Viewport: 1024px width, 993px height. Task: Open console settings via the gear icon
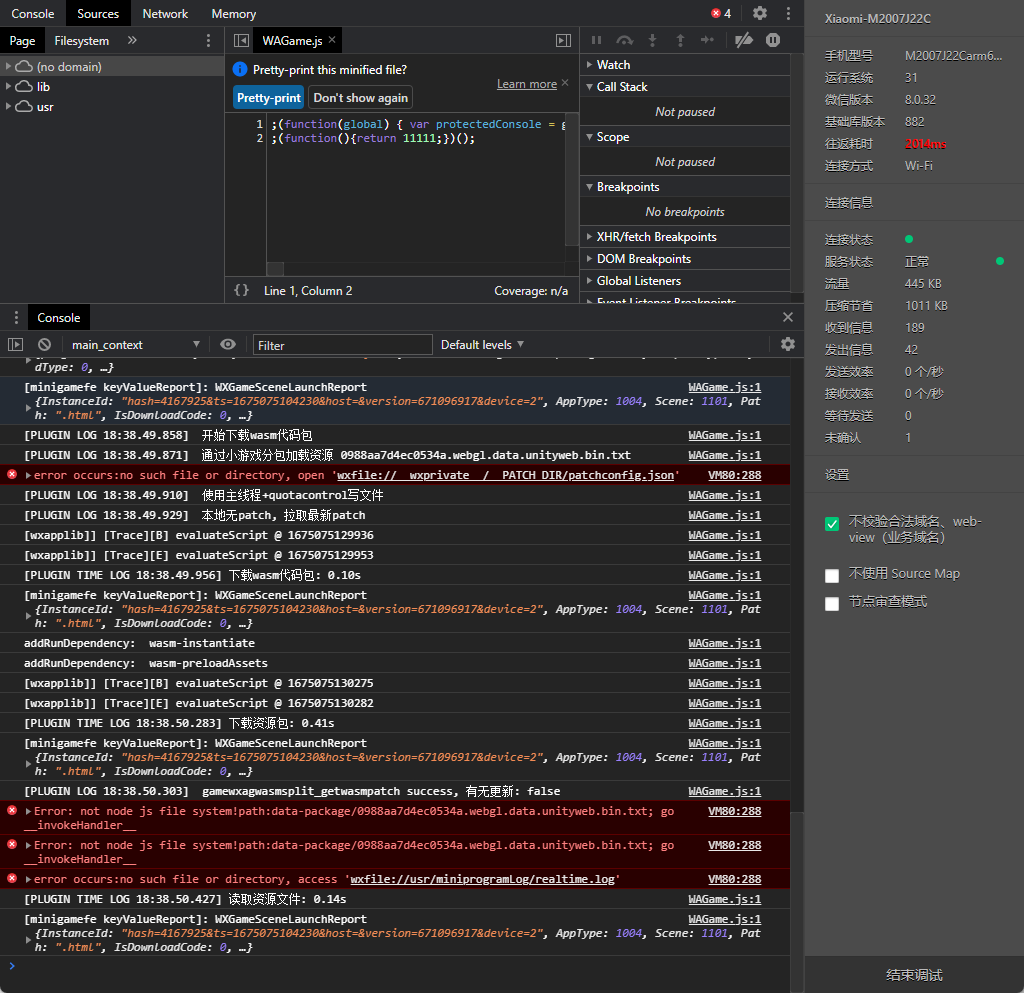[x=786, y=344]
